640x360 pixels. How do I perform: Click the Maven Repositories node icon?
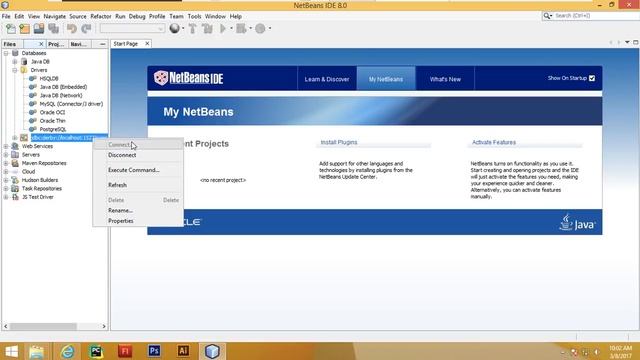tap(15, 163)
